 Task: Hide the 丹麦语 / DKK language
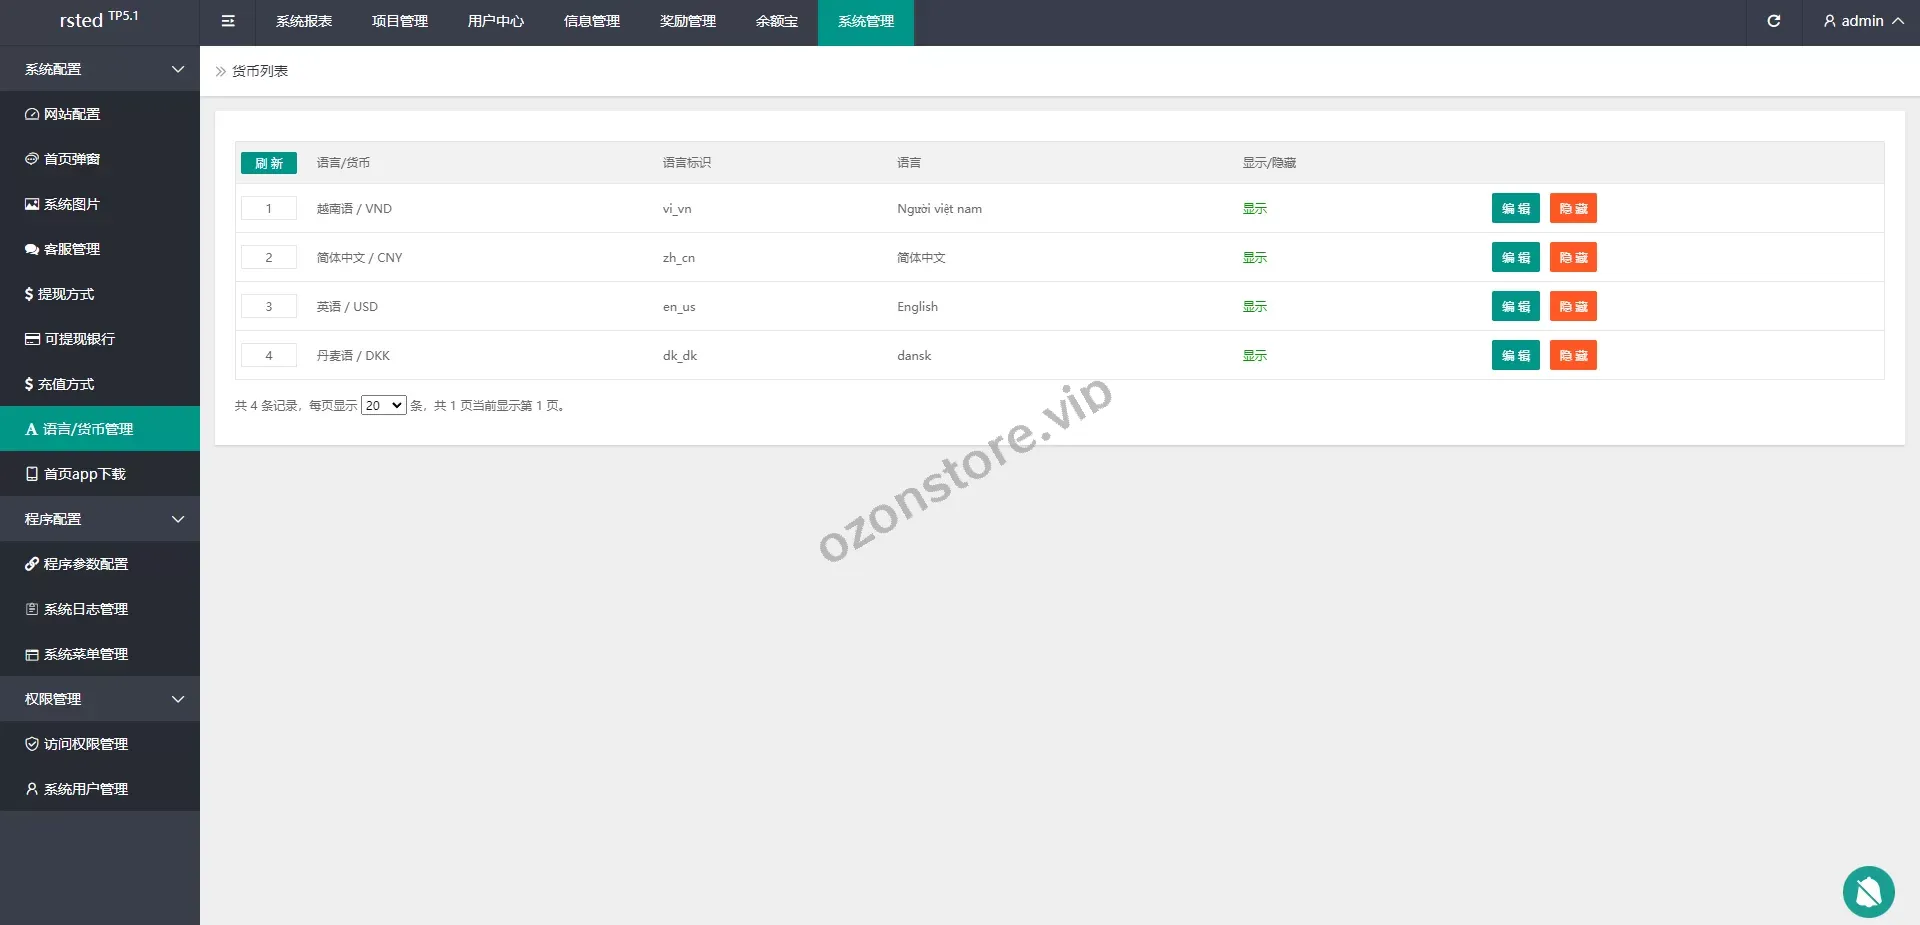[1572, 355]
